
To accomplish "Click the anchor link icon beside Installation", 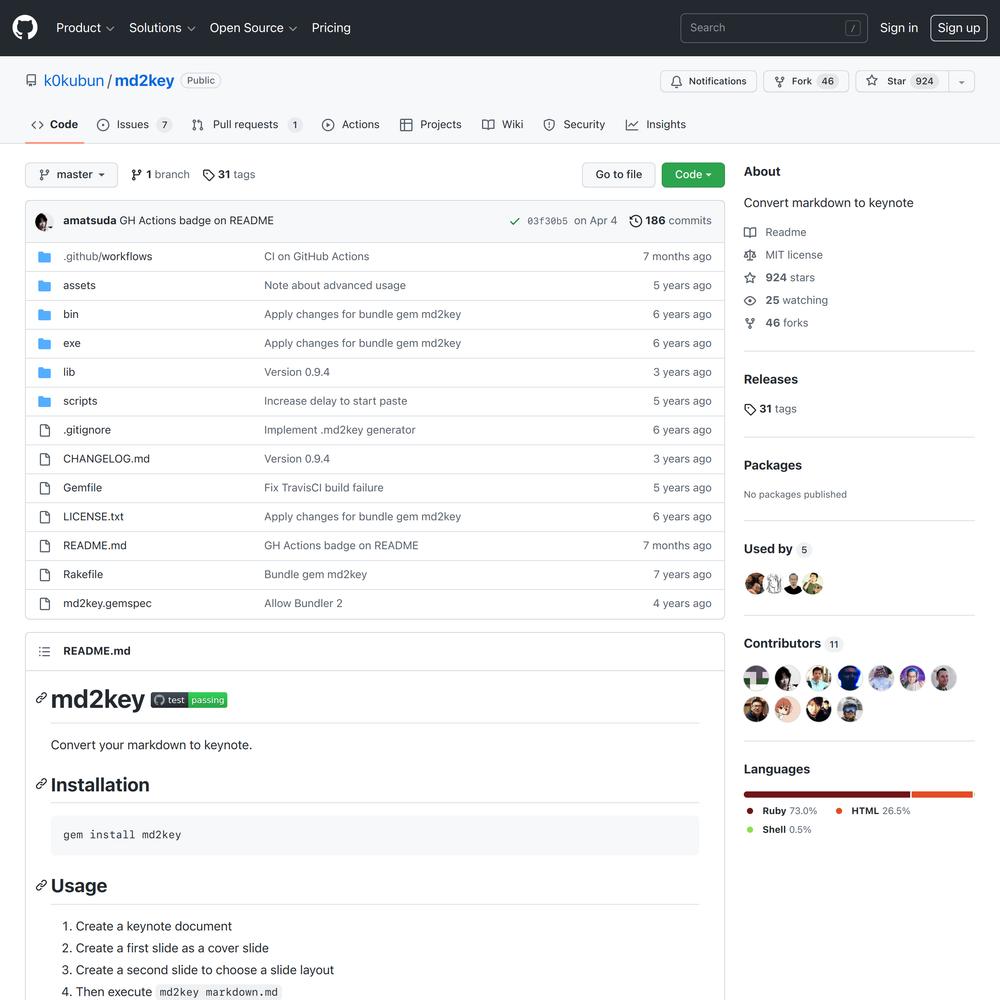I will tap(41, 783).
